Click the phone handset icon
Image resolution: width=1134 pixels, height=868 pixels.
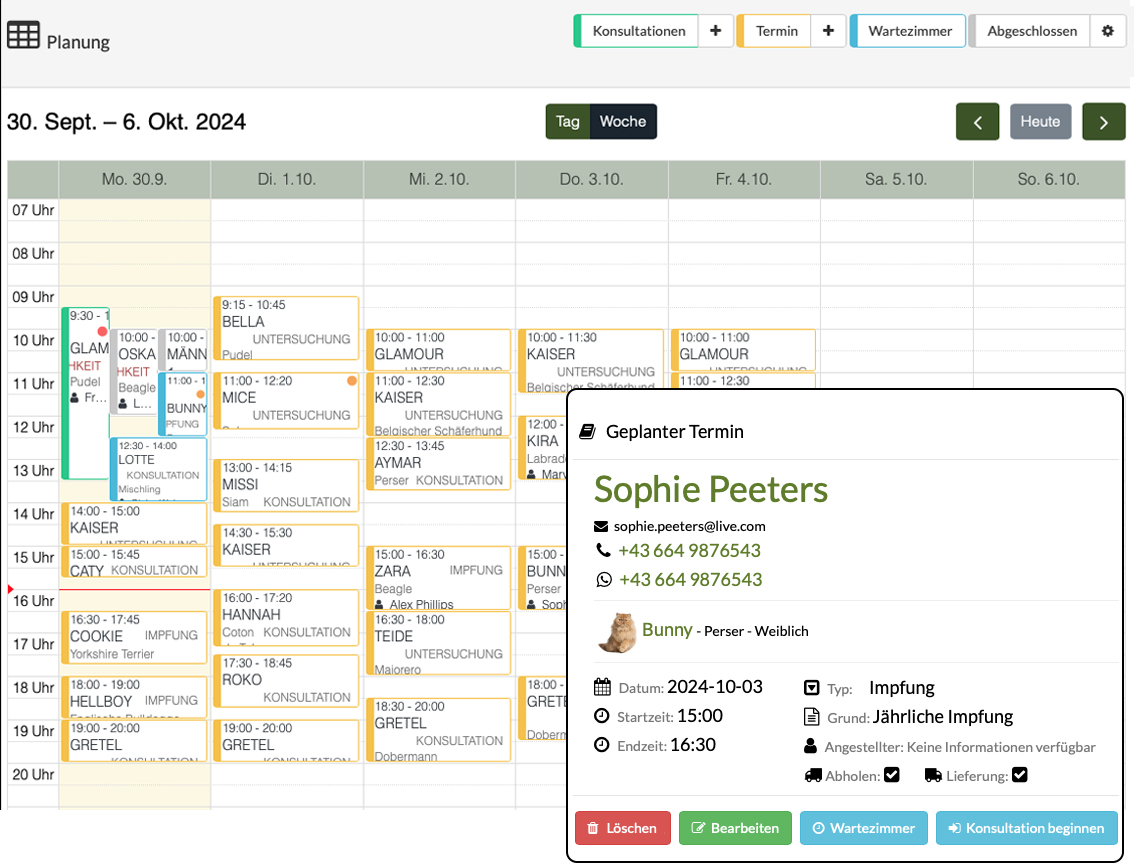(603, 550)
